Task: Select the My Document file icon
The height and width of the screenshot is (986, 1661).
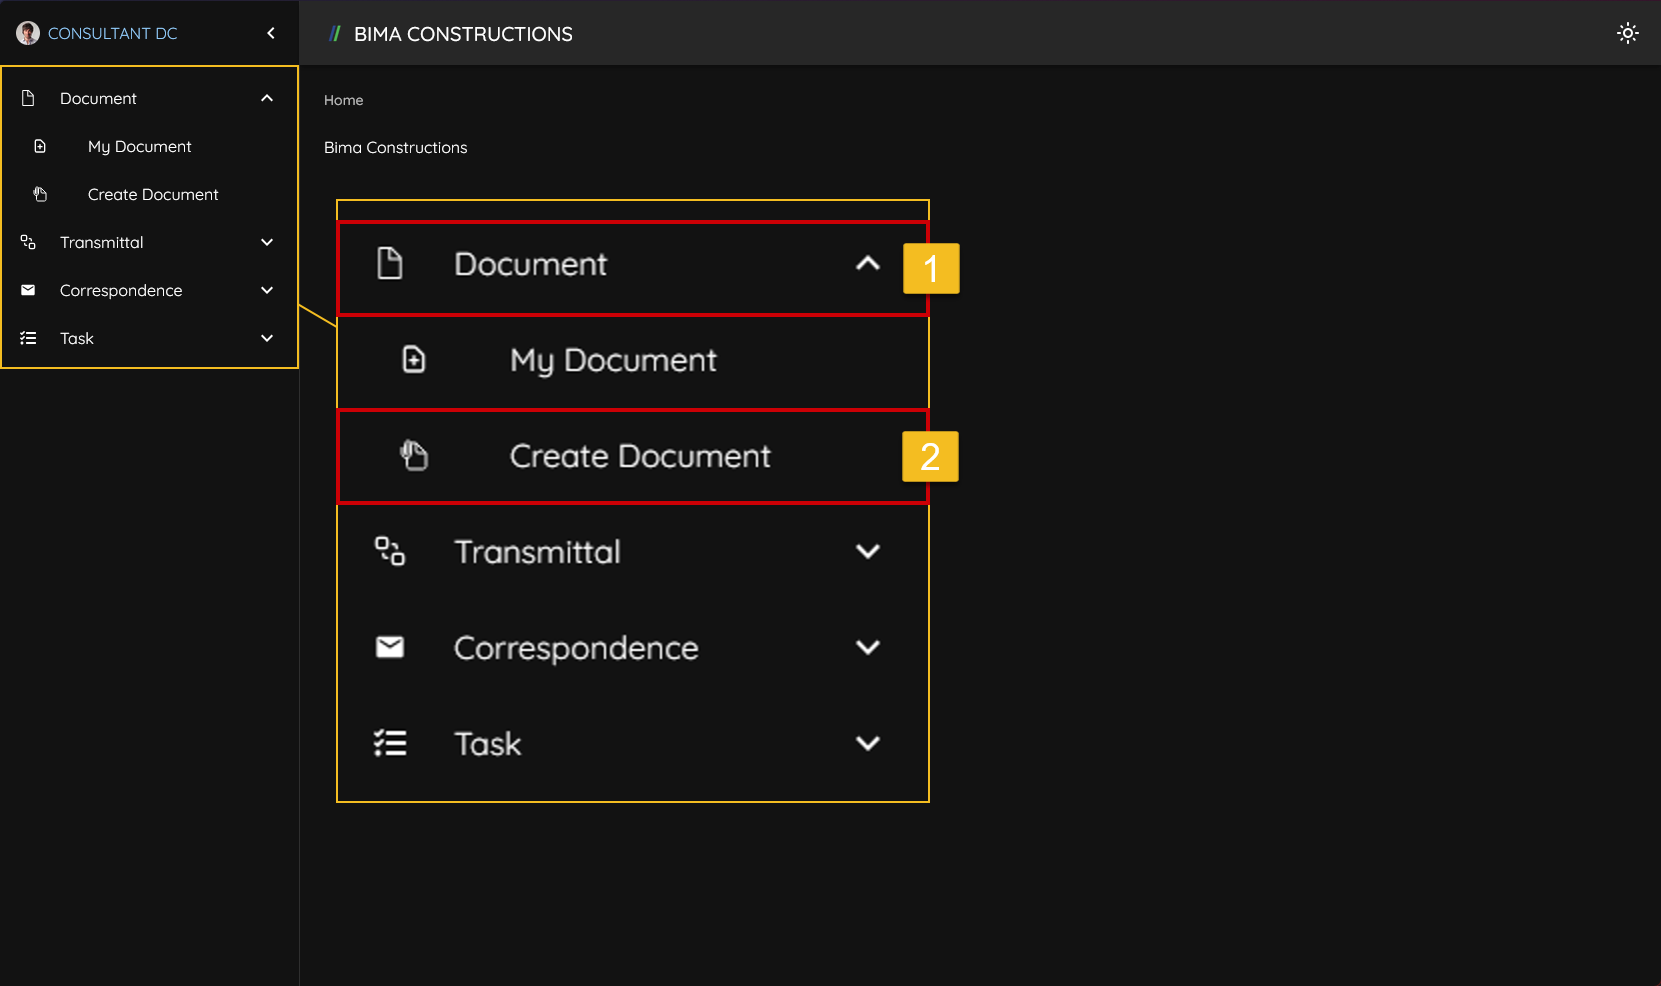Action: [x=40, y=146]
